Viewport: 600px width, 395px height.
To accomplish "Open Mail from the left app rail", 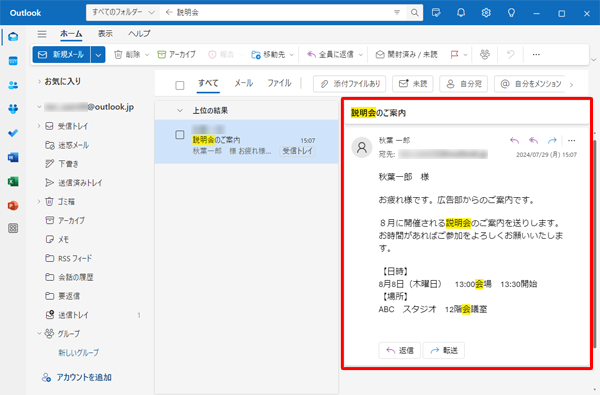I will 13,37.
